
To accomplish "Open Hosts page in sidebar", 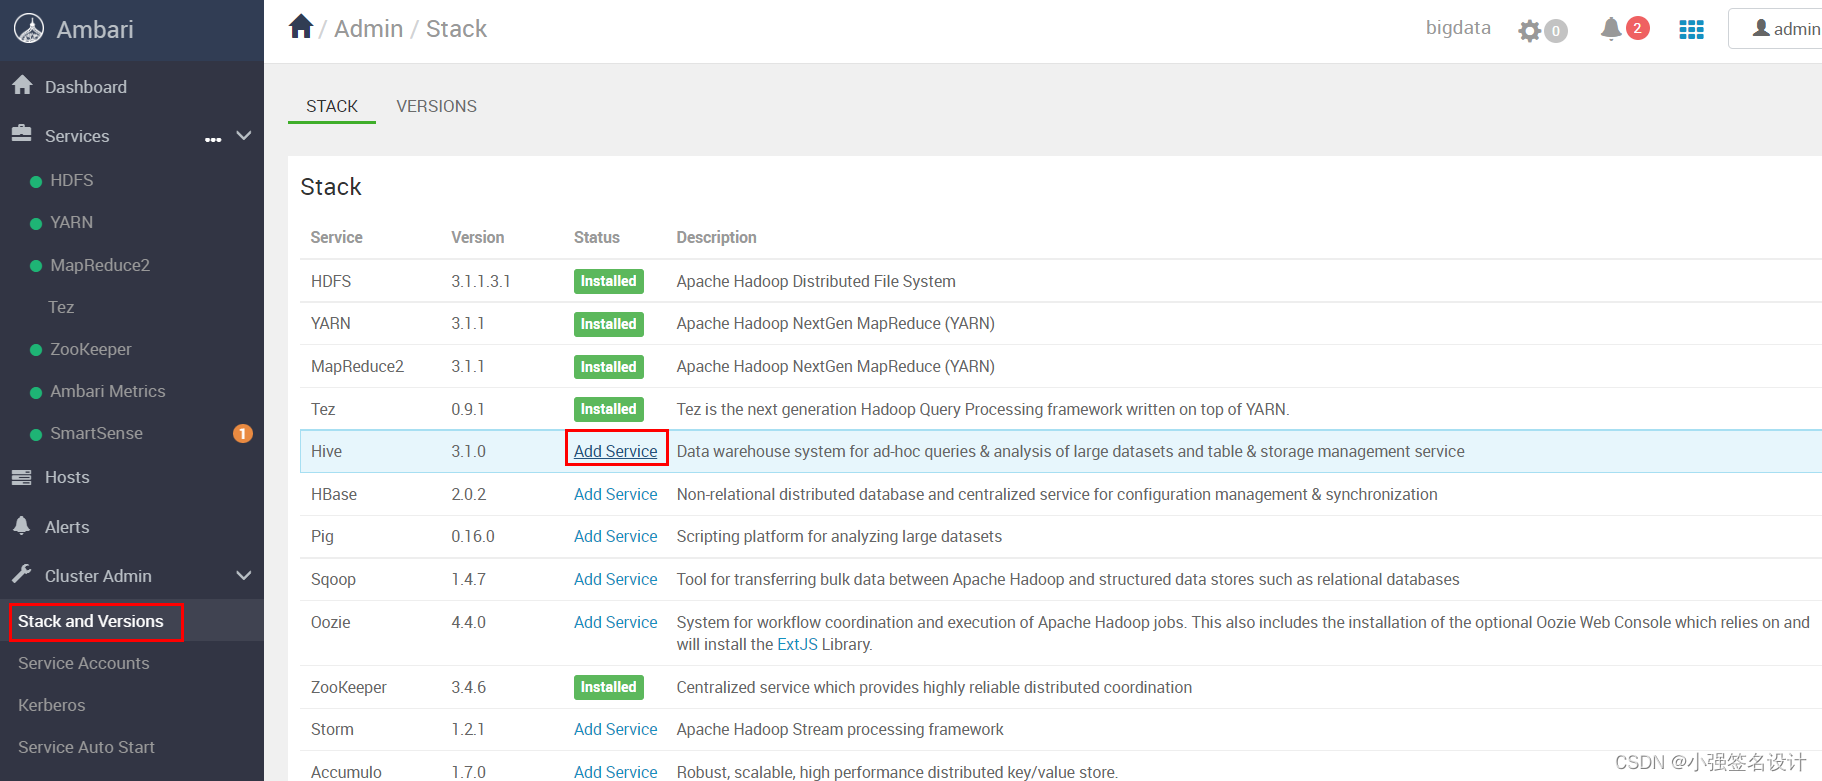I will click(x=67, y=477).
